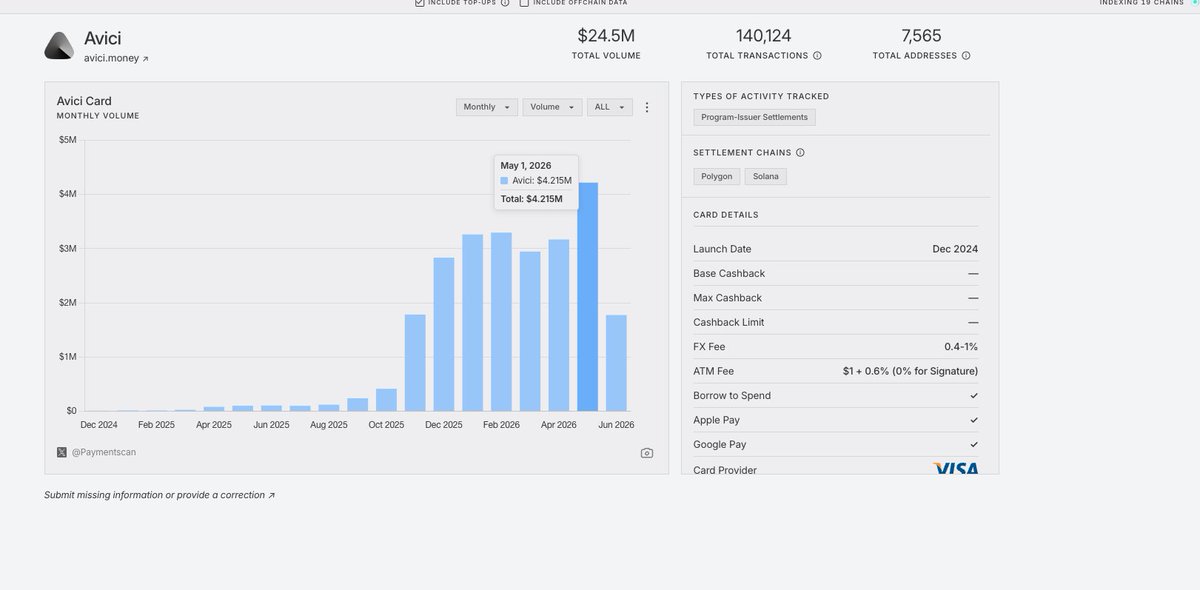
Task: Open info icon next to Include Top-Ups
Action: (505, 3)
